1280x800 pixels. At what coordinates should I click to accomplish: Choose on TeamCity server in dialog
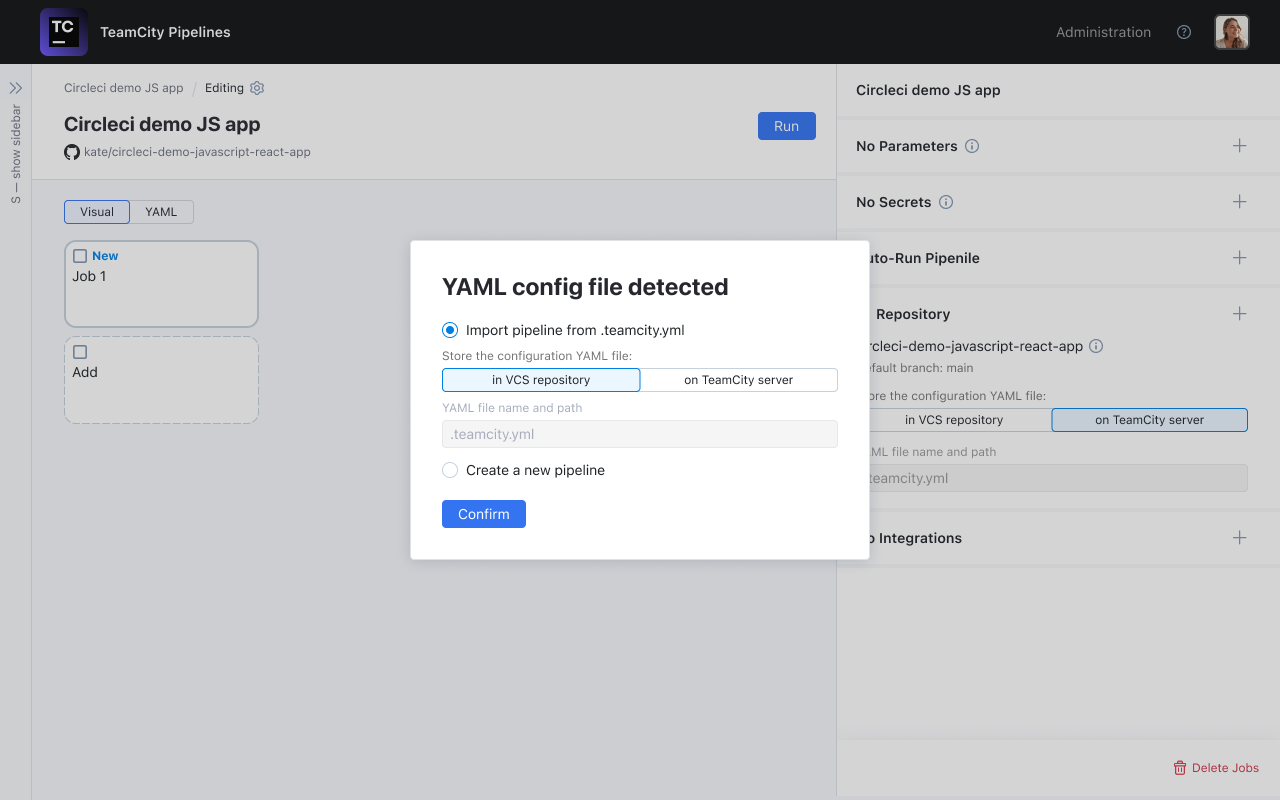[739, 380]
